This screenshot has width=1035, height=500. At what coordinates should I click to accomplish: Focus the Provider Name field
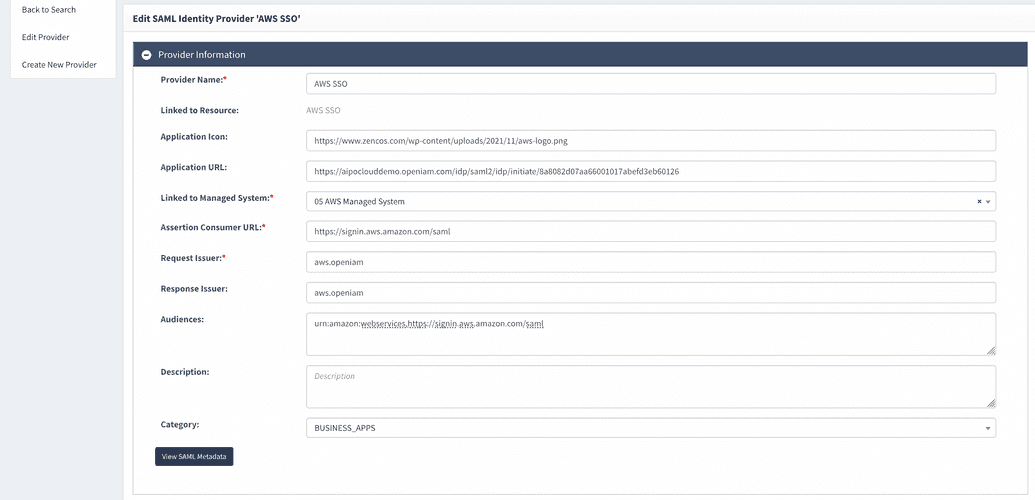(651, 84)
